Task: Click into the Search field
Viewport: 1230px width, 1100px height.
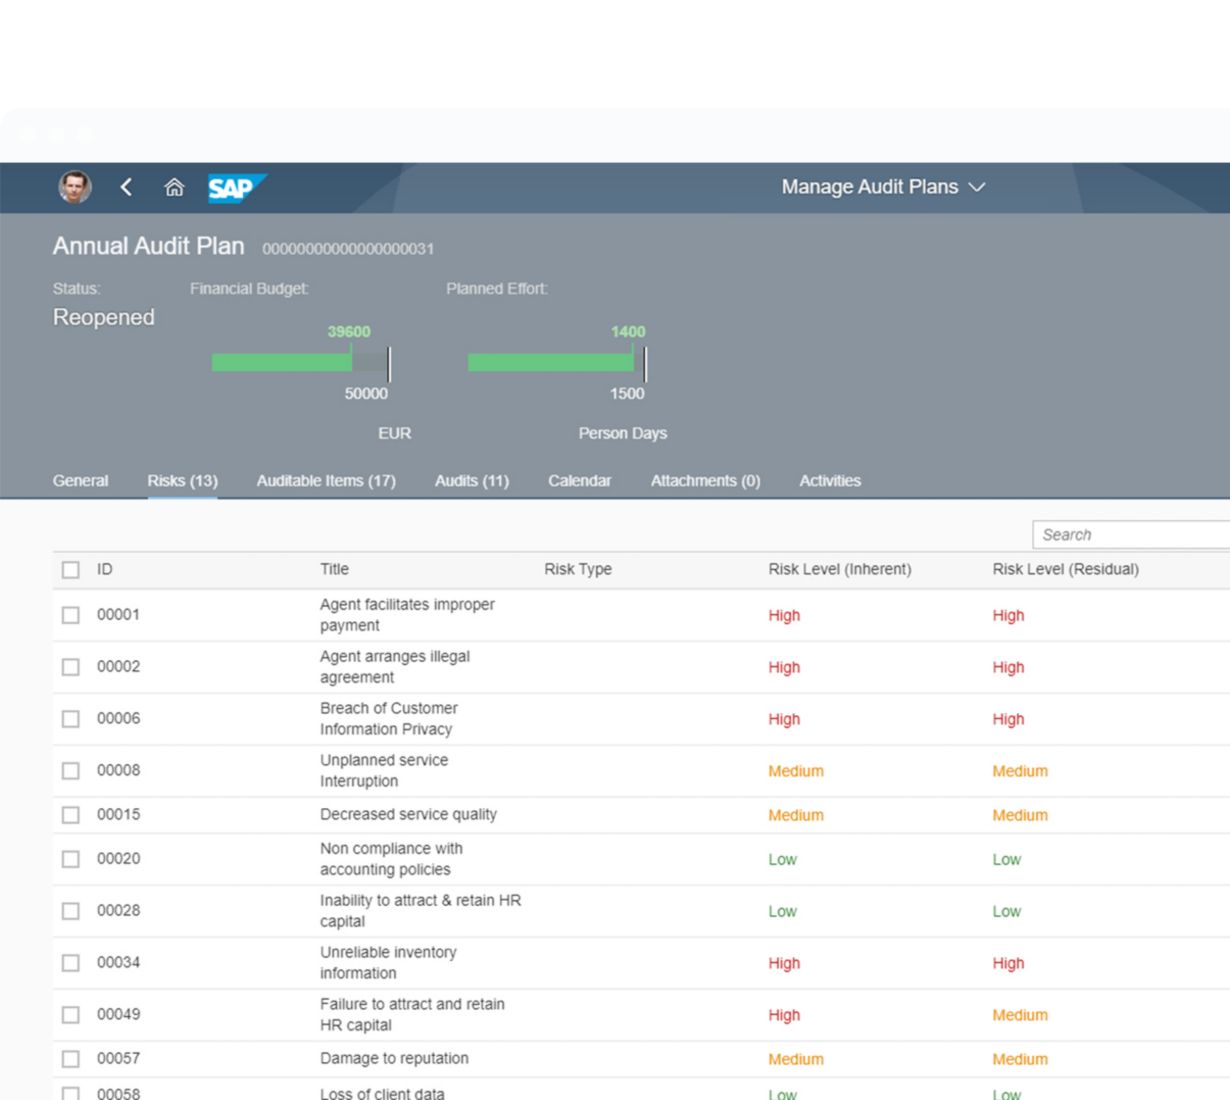Action: 1130,535
